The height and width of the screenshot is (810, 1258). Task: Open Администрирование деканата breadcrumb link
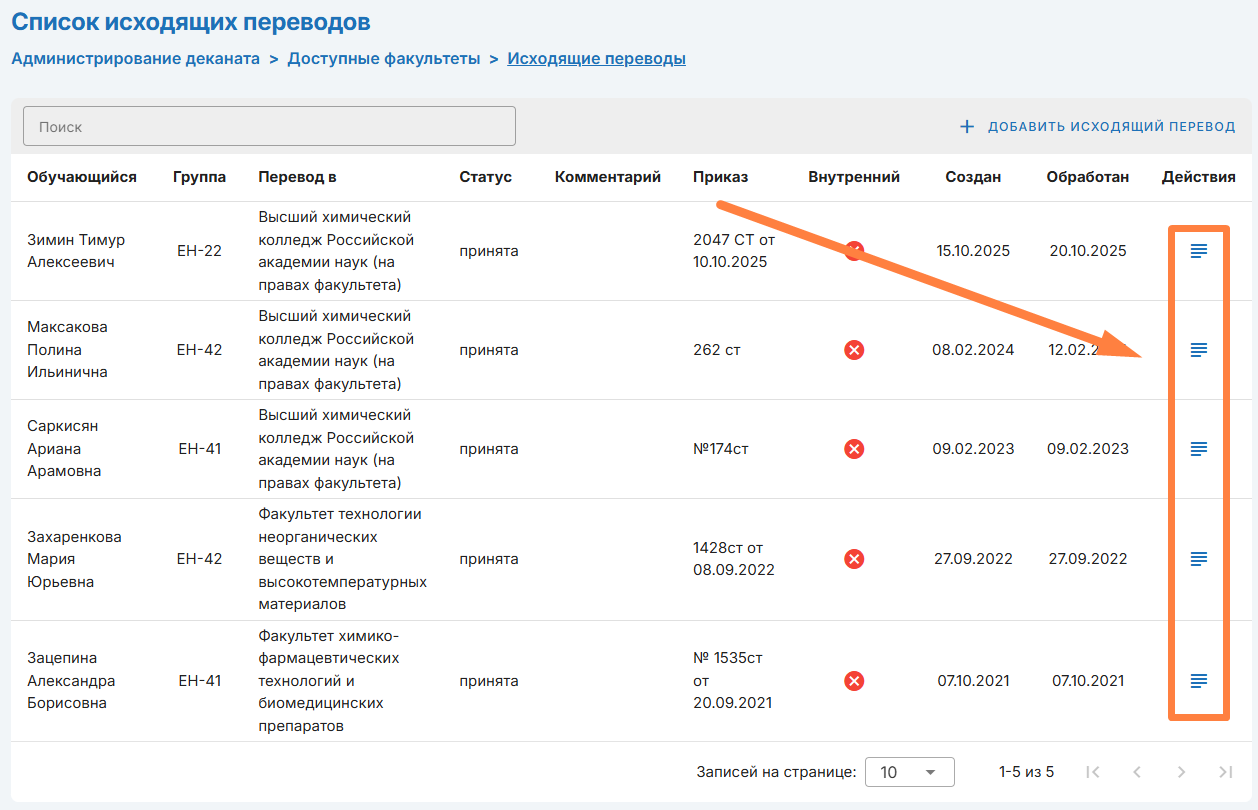[135, 58]
